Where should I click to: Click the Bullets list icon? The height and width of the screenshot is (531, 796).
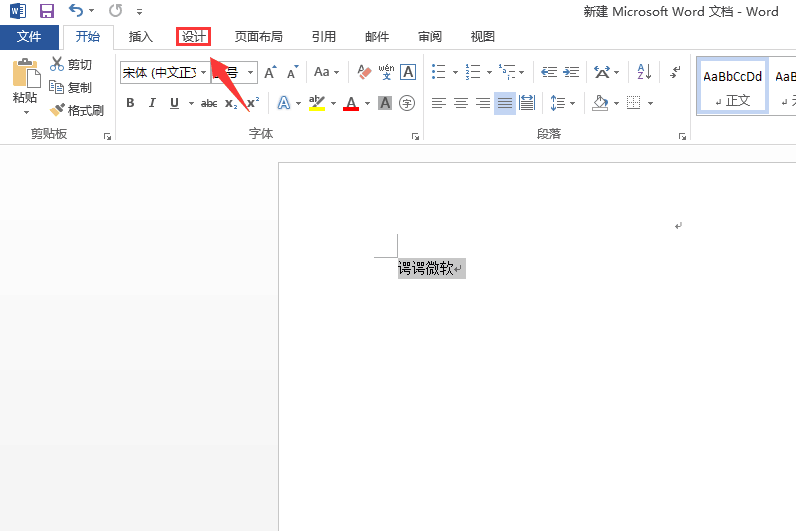coord(439,72)
